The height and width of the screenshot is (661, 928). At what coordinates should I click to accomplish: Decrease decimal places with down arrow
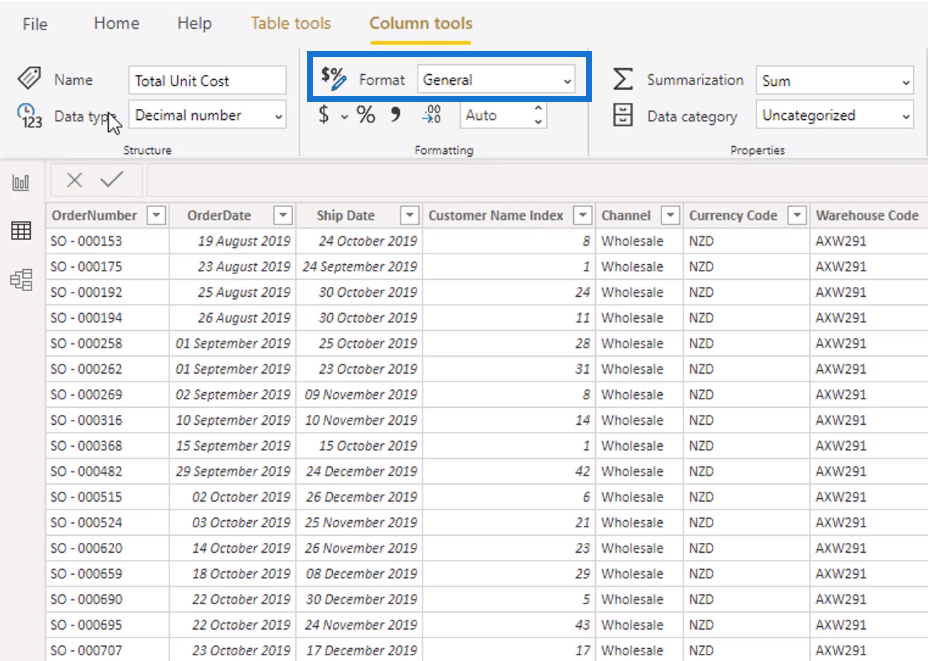[x=538, y=121]
